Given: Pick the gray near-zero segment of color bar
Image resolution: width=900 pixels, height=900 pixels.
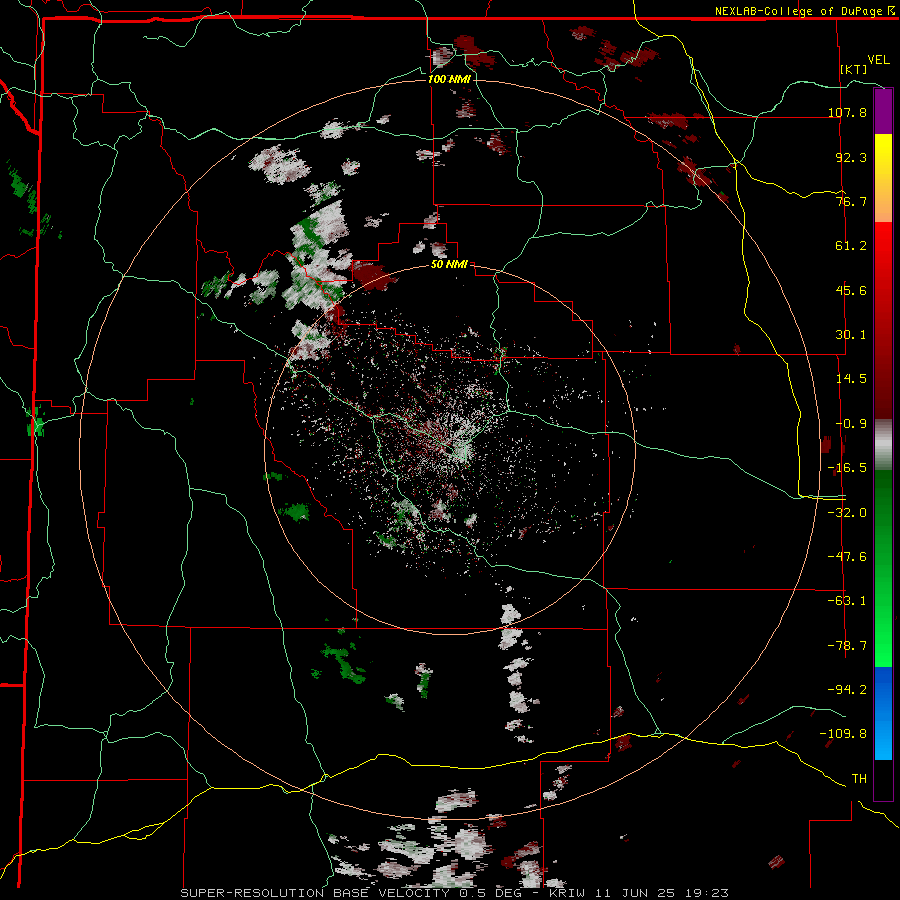Looking at the screenshot, I should [883, 444].
